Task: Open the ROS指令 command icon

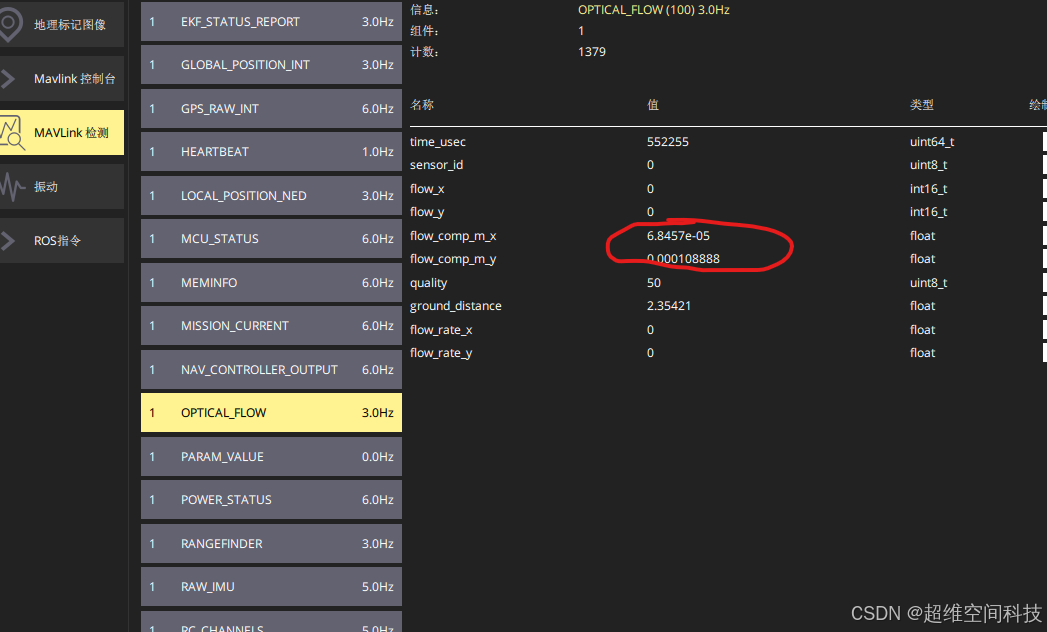Action: point(8,241)
